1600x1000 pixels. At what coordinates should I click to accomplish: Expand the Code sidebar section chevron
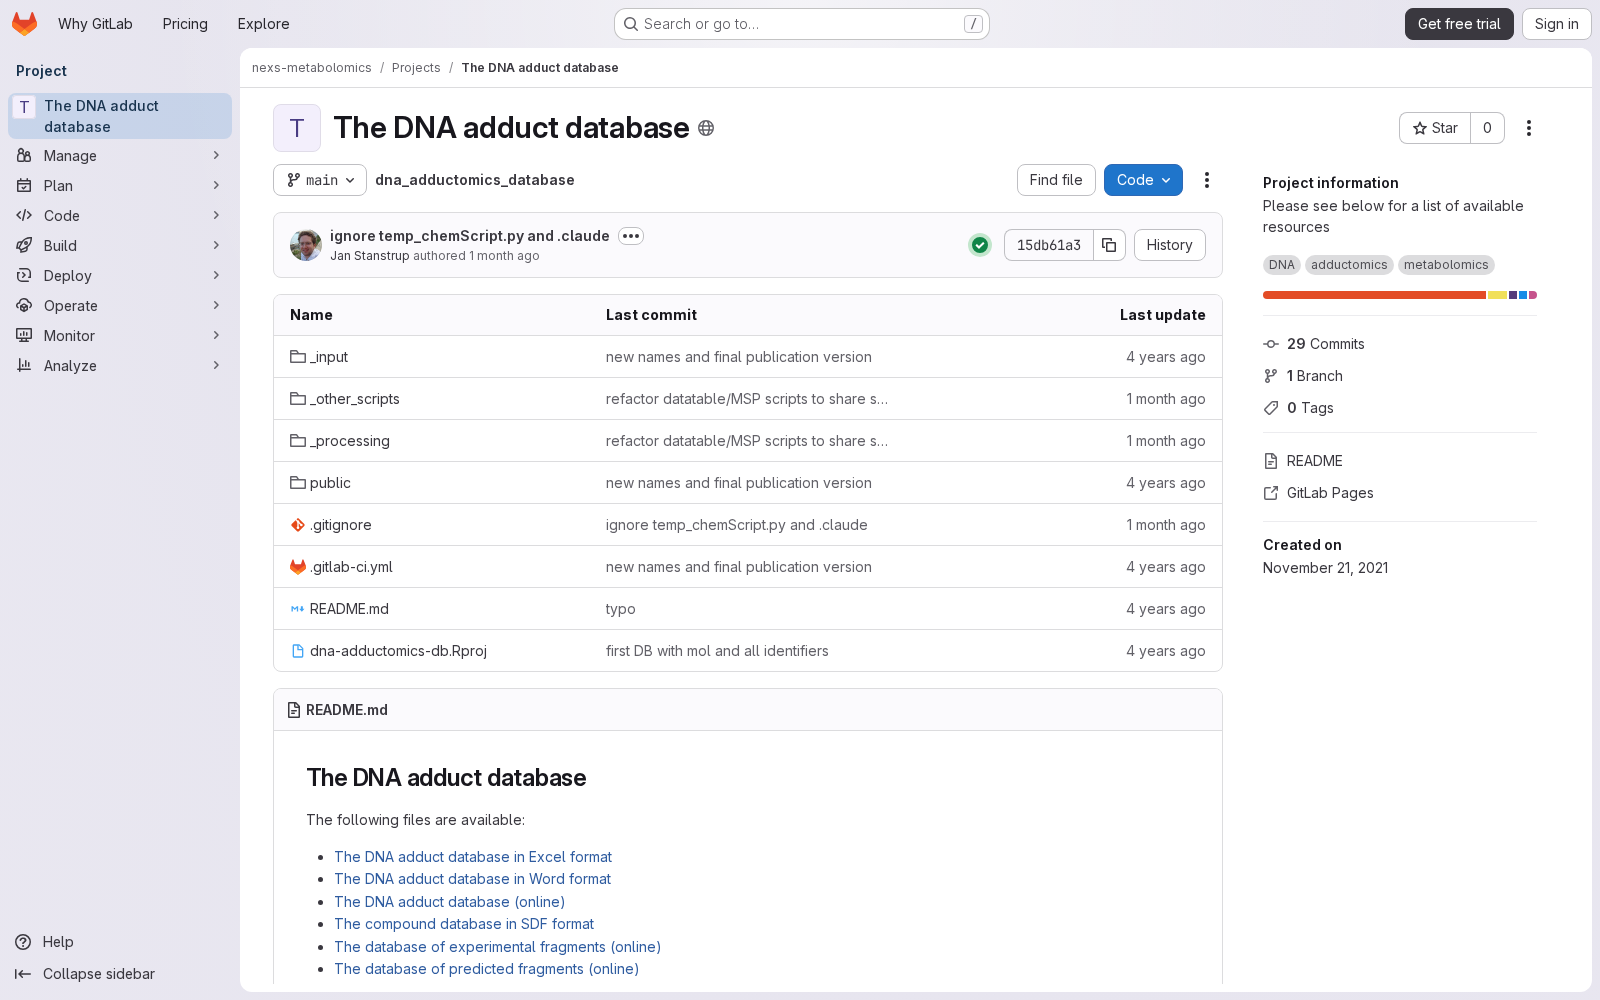[216, 216]
